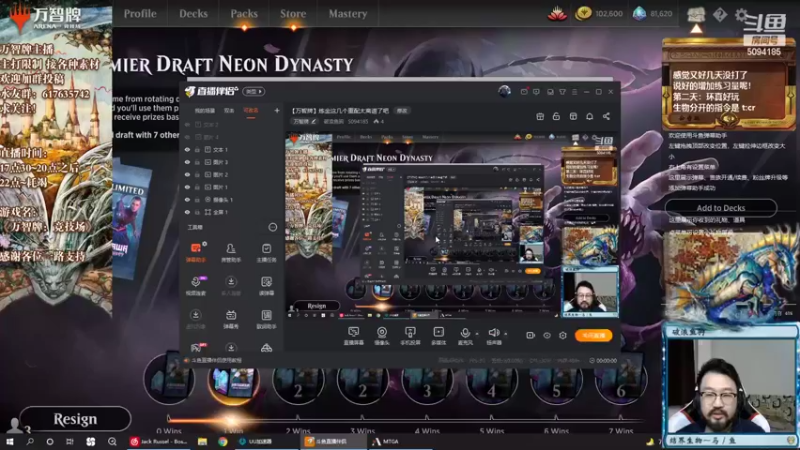Click the orange start broadcast button
Image resolution: width=800 pixels, height=450 pixels.
(x=593, y=335)
